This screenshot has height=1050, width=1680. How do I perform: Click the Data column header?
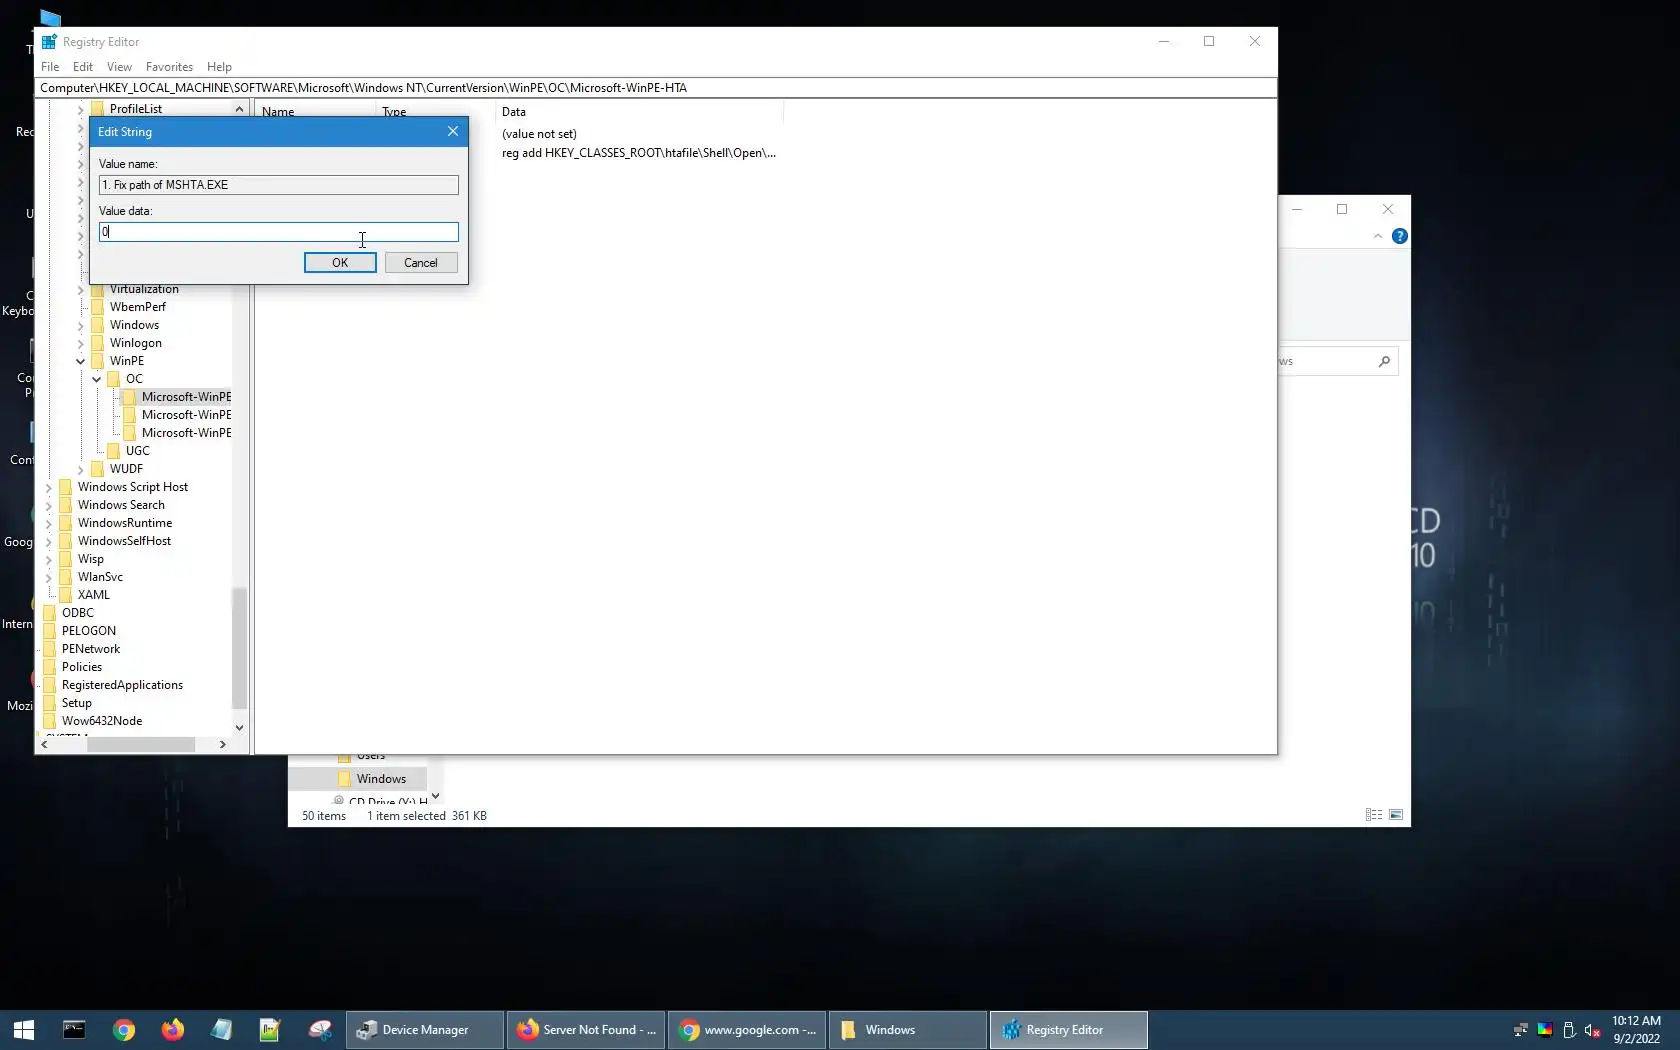tap(638, 112)
